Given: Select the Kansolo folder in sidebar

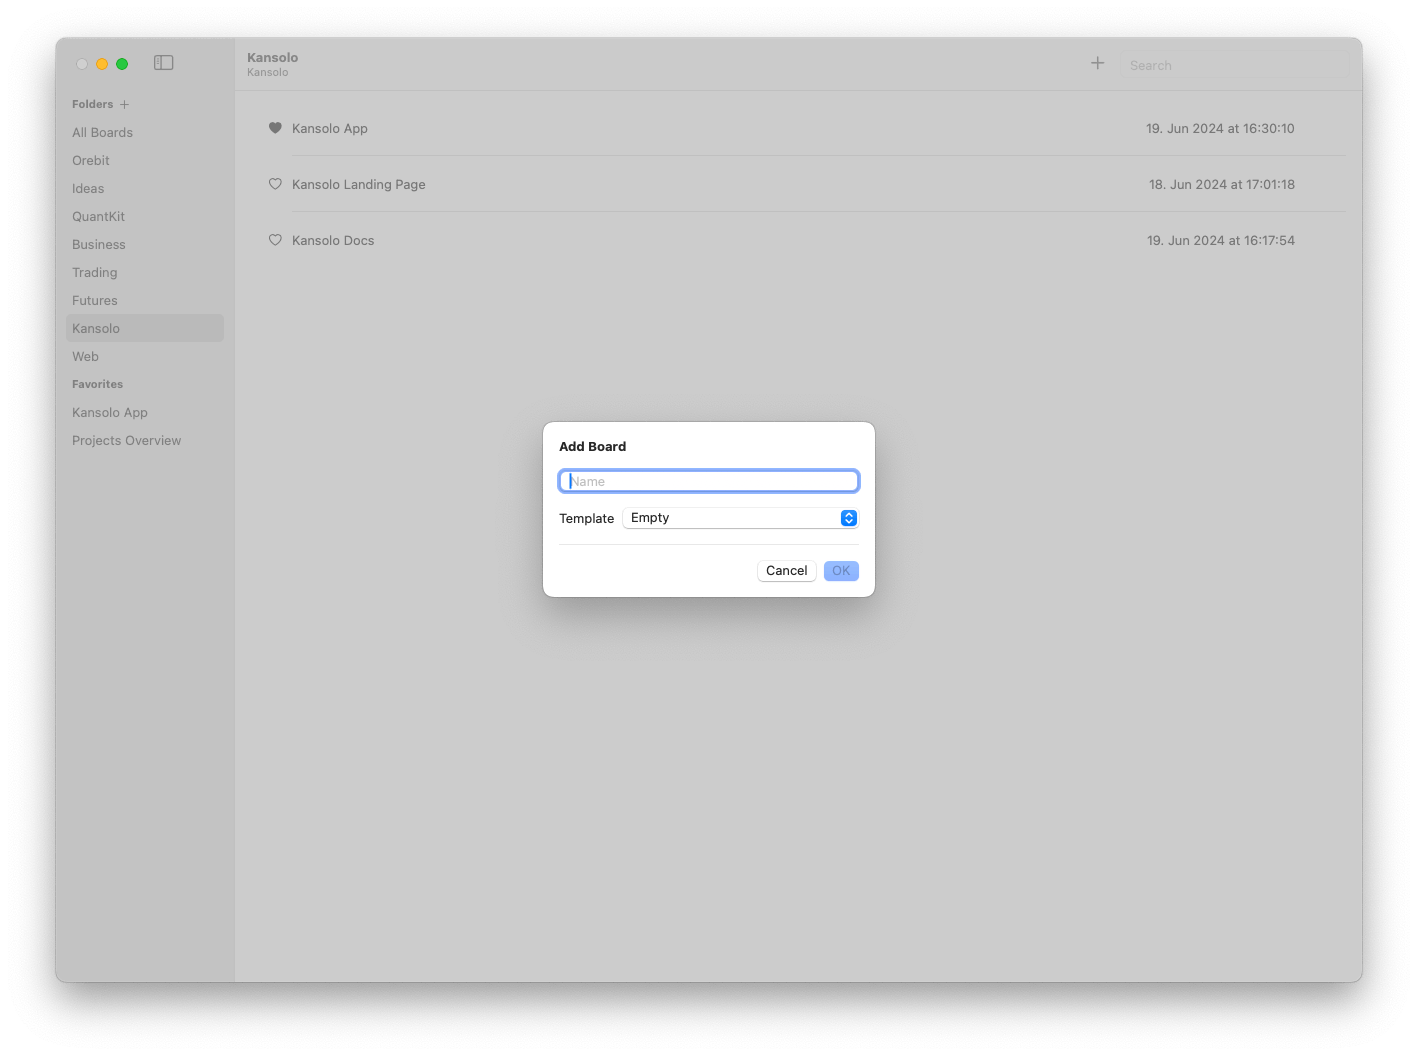Looking at the screenshot, I should coord(145,328).
